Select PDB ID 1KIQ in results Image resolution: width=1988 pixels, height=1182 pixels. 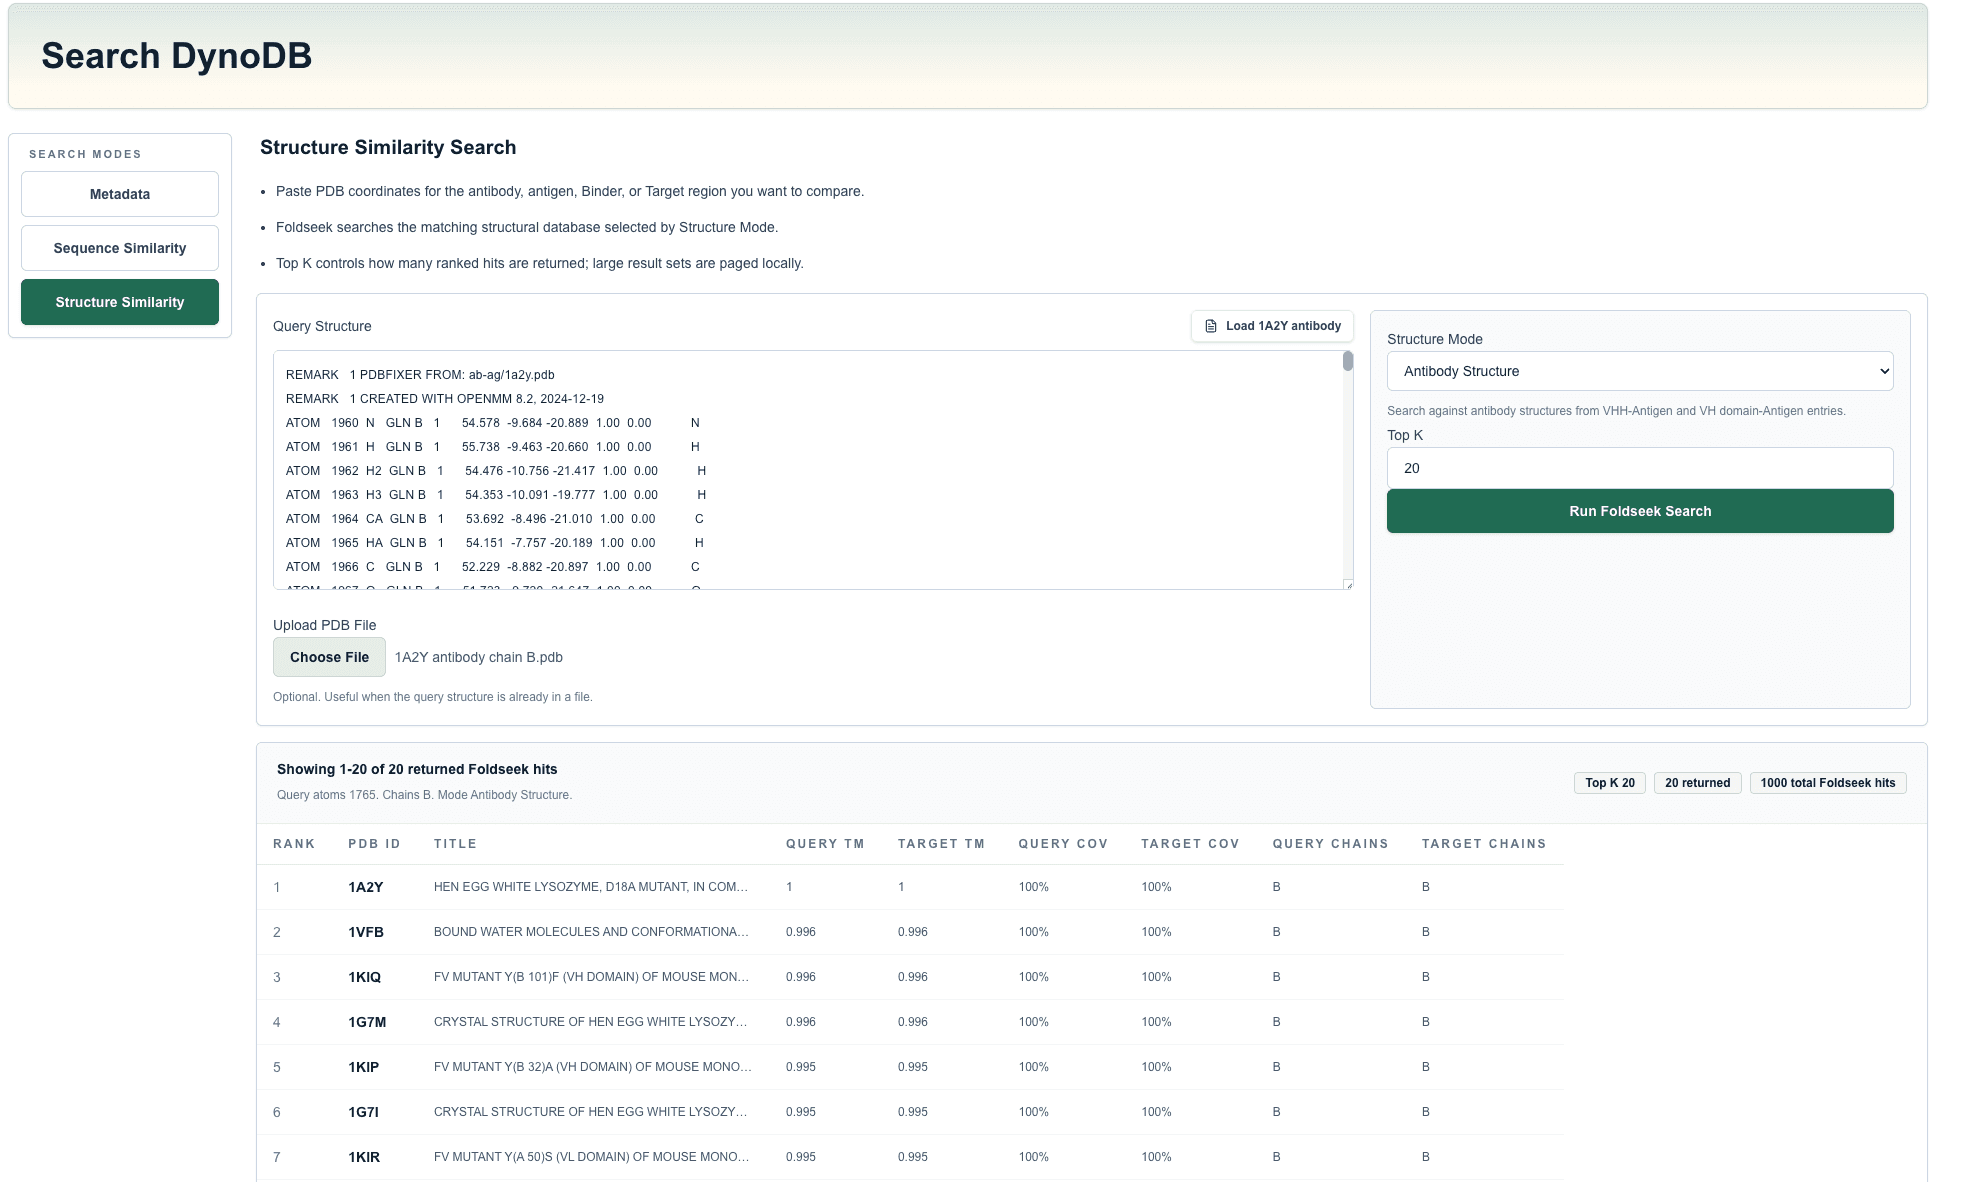coord(365,977)
